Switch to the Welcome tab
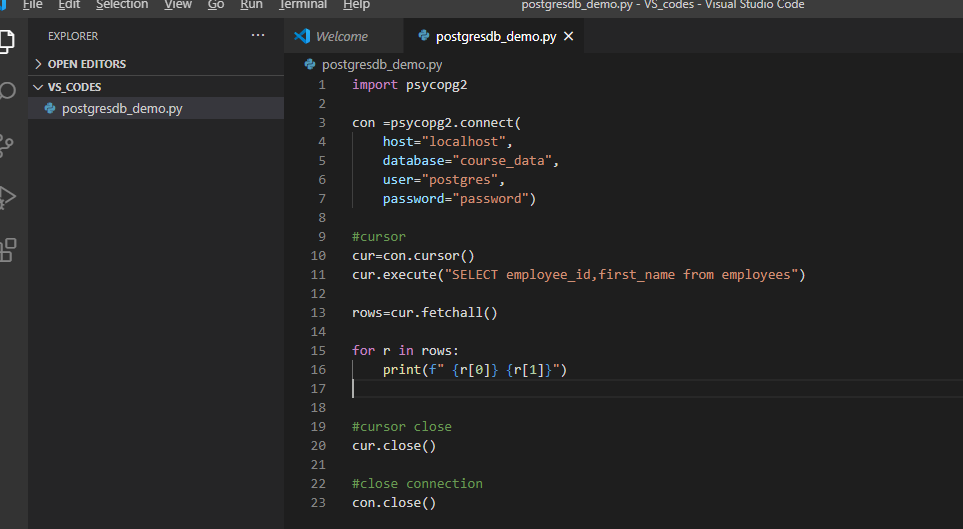The height and width of the screenshot is (529, 963). [344, 36]
